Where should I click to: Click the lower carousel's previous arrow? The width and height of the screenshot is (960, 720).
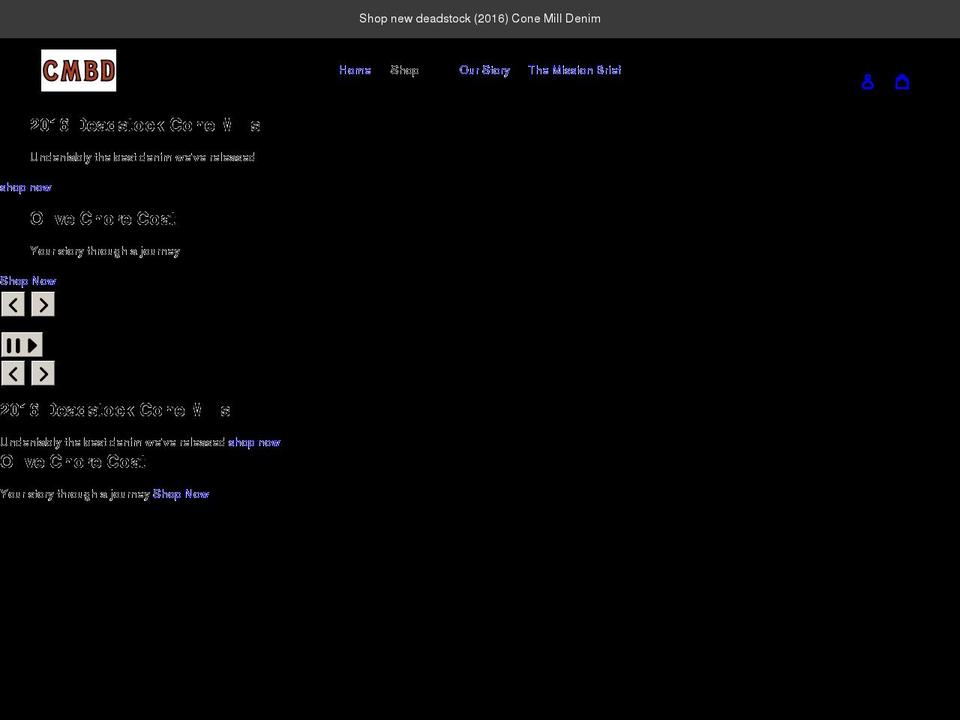pos(13,372)
